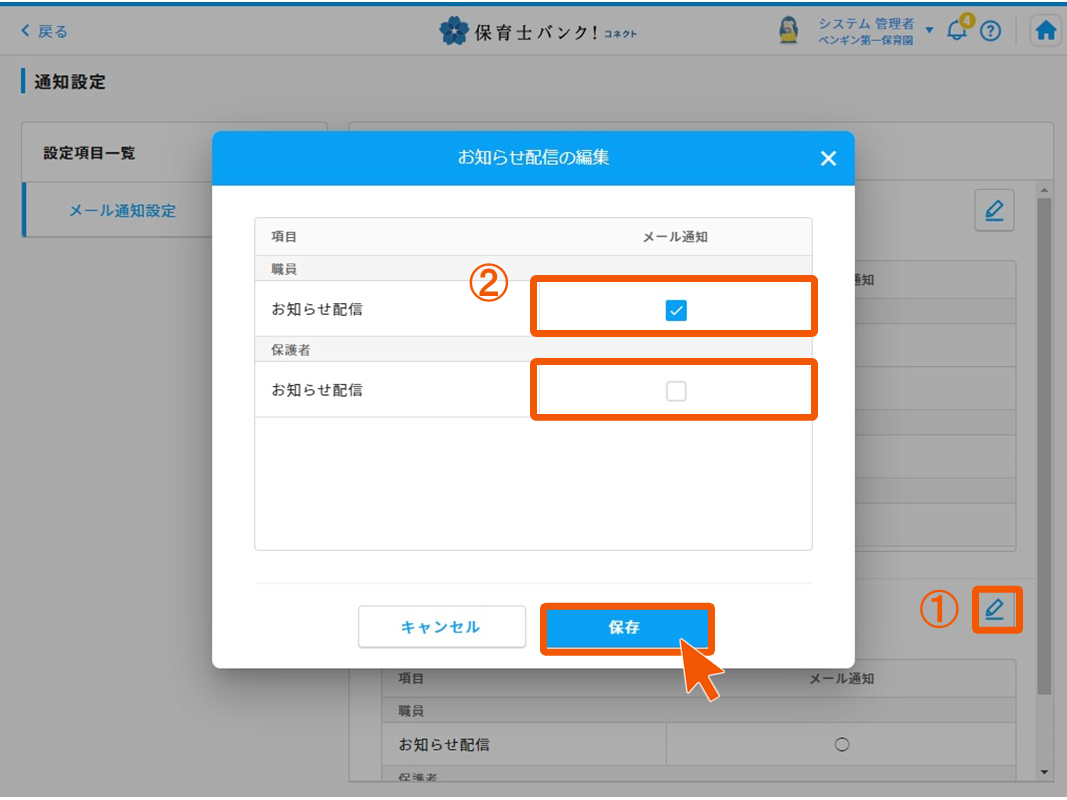Uncheck 職員 お知らせ配信 mail notification checkbox
The height and width of the screenshot is (800, 1067).
(676, 310)
